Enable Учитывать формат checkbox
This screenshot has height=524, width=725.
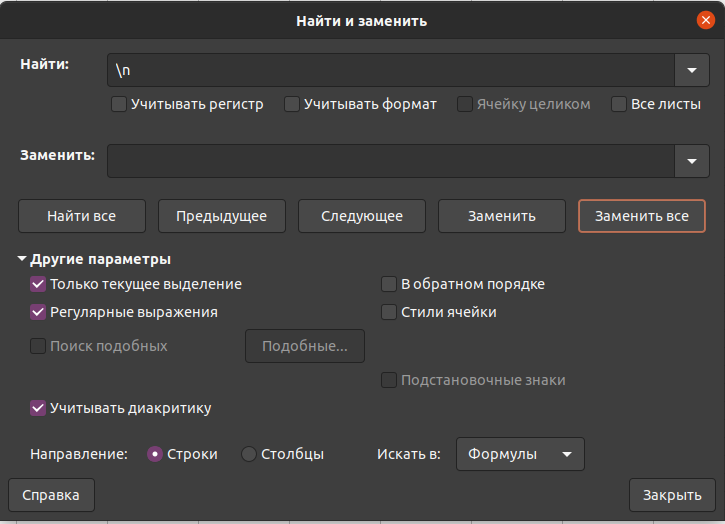[x=292, y=104]
